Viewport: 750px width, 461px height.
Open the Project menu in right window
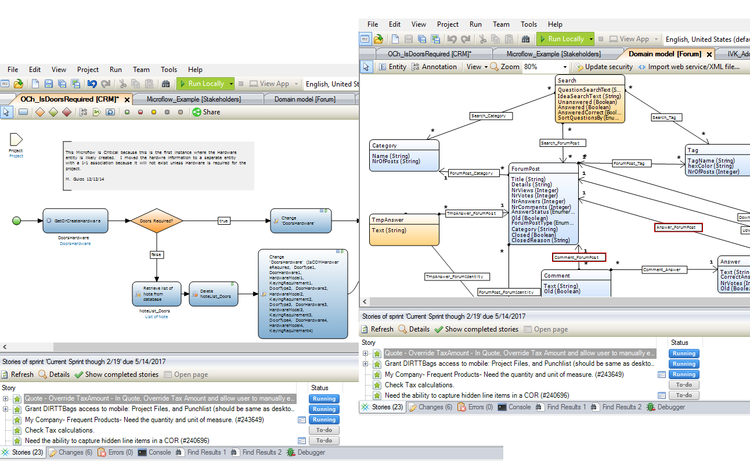(448, 23)
